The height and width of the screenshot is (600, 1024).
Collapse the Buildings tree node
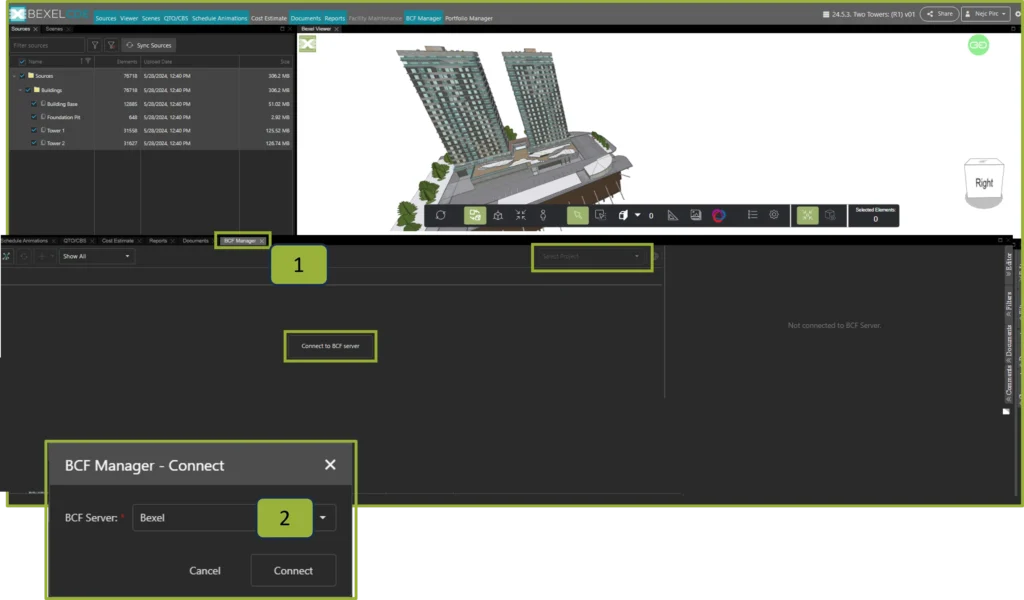pos(20,90)
